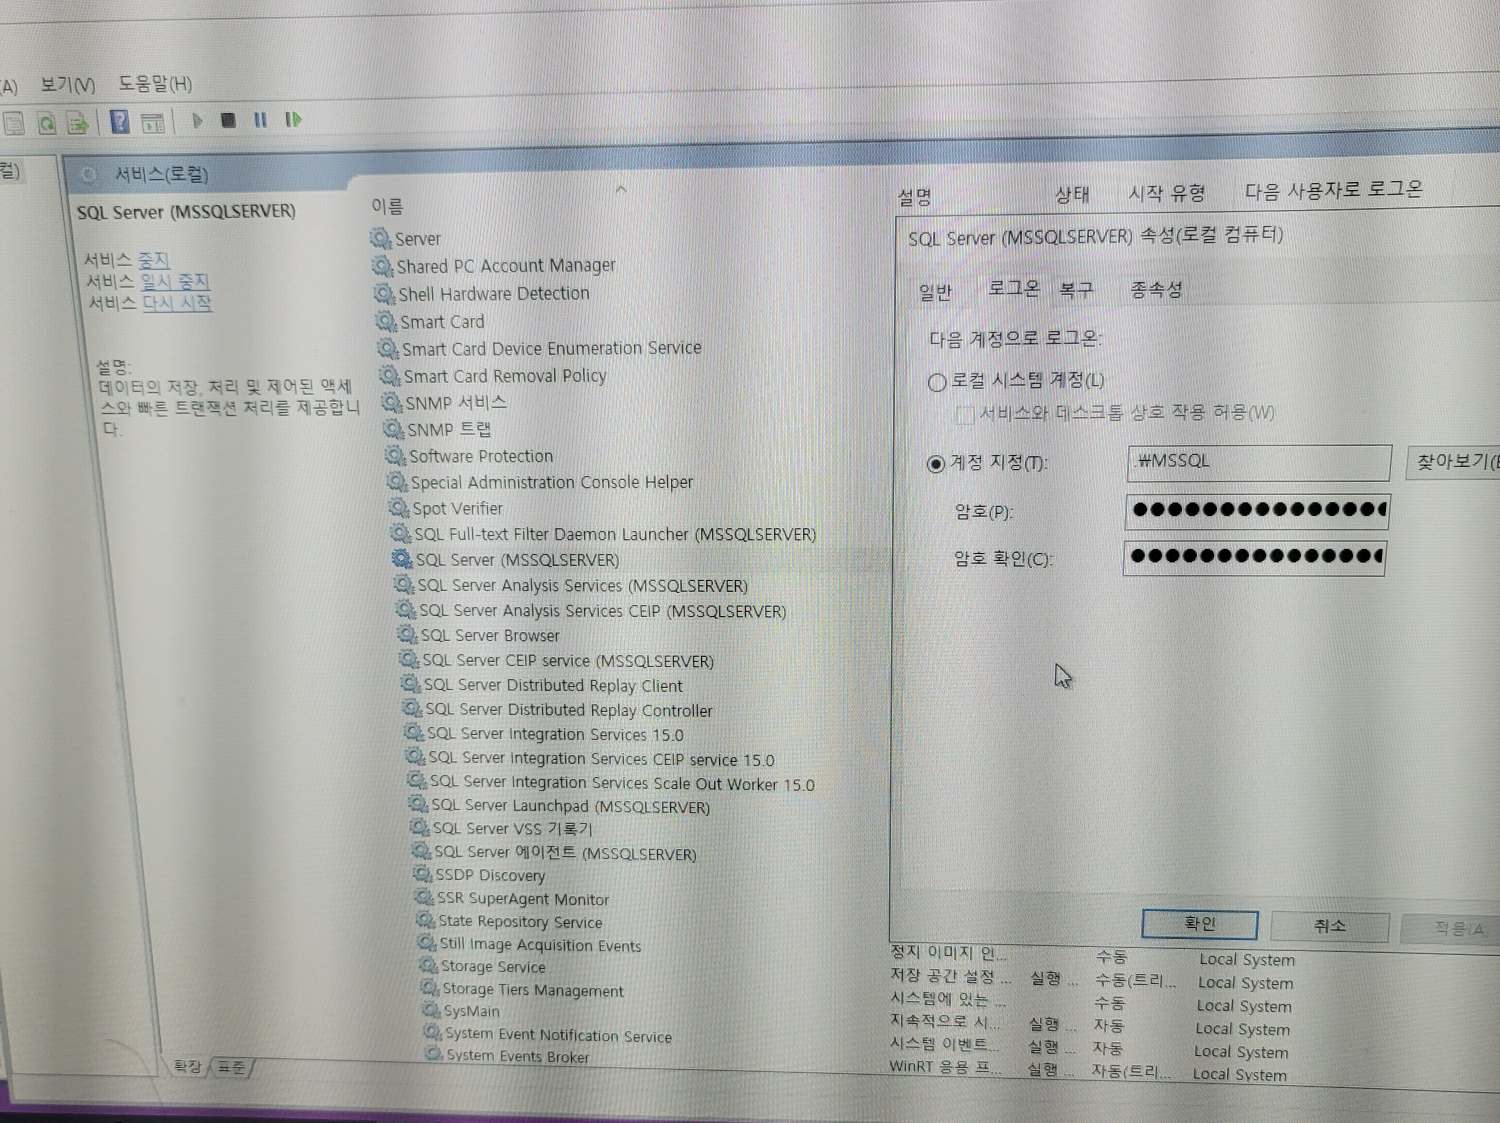Click the 찾아보기 browse button
This screenshot has height=1123, width=1500.
pos(1454,462)
